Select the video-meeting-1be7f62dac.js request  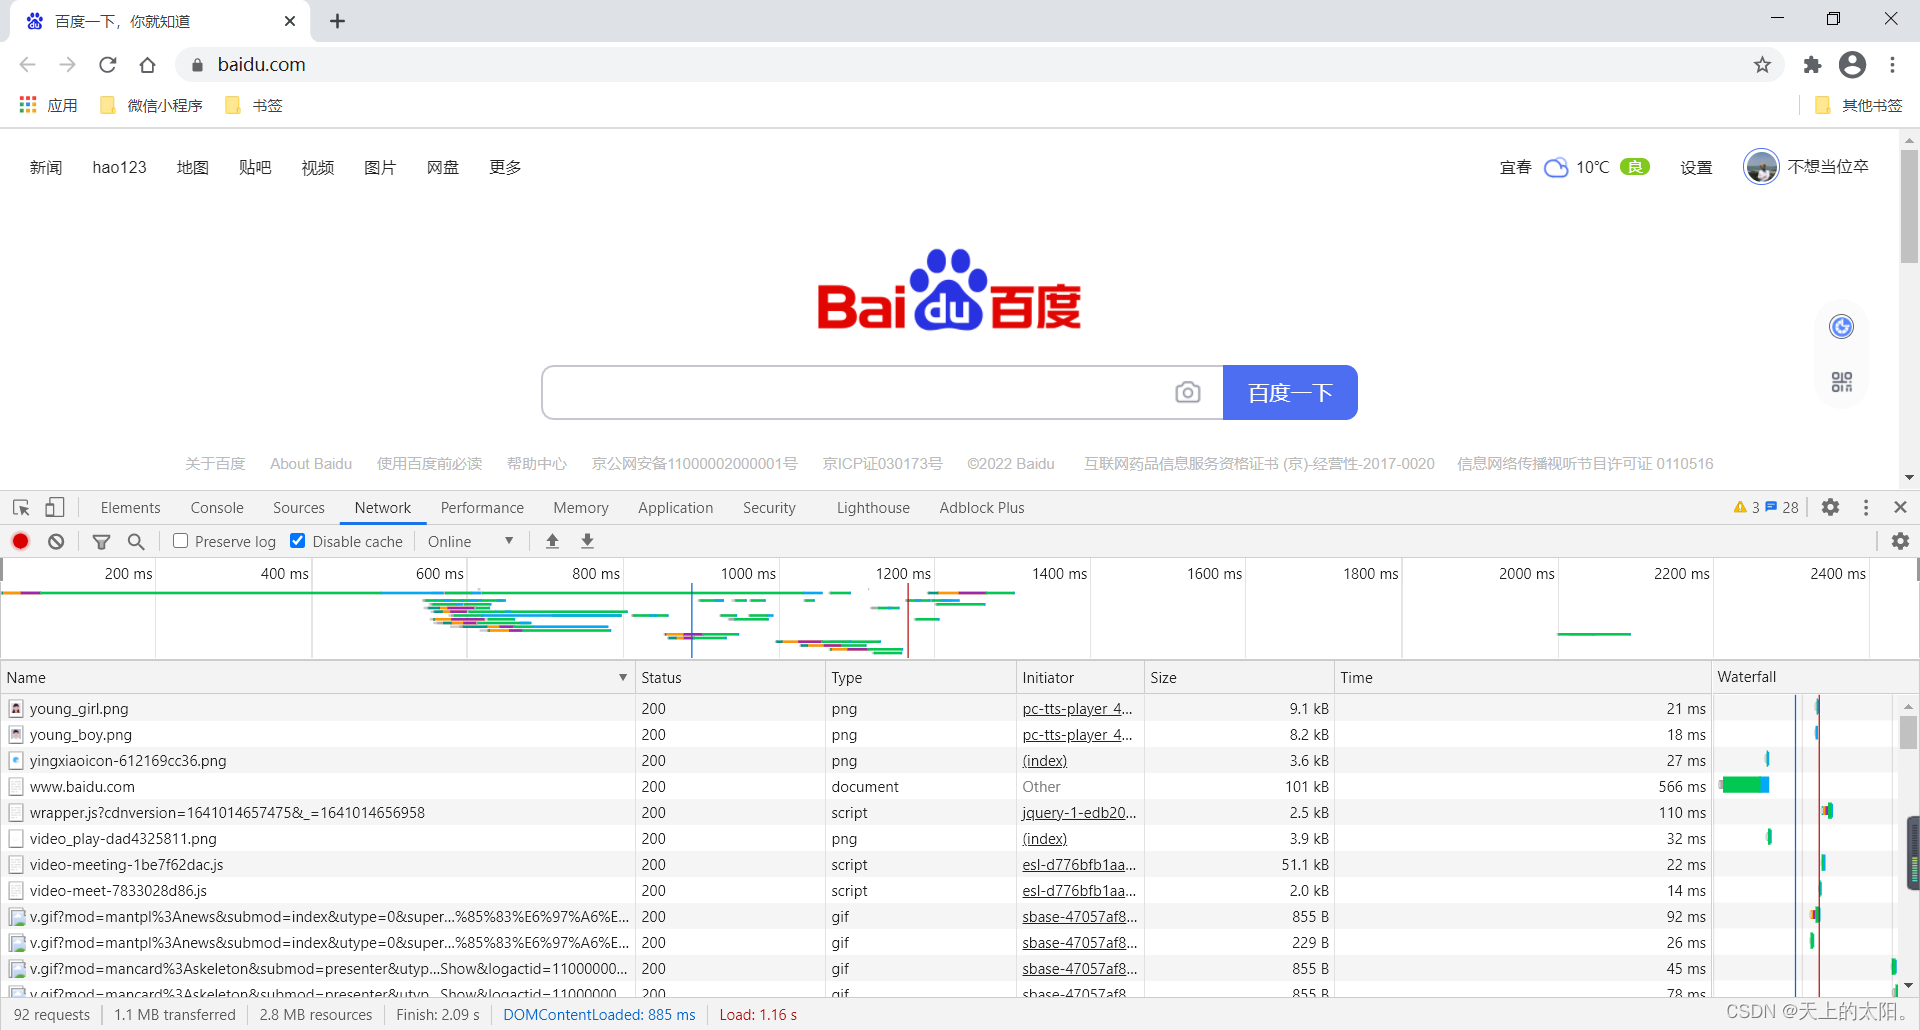pyautogui.click(x=126, y=864)
